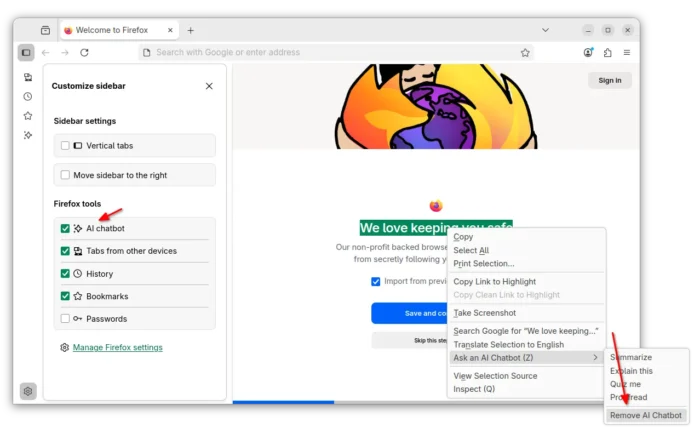Select Remove AI Chatbot in submenu
The image size is (700, 439).
tap(645, 415)
